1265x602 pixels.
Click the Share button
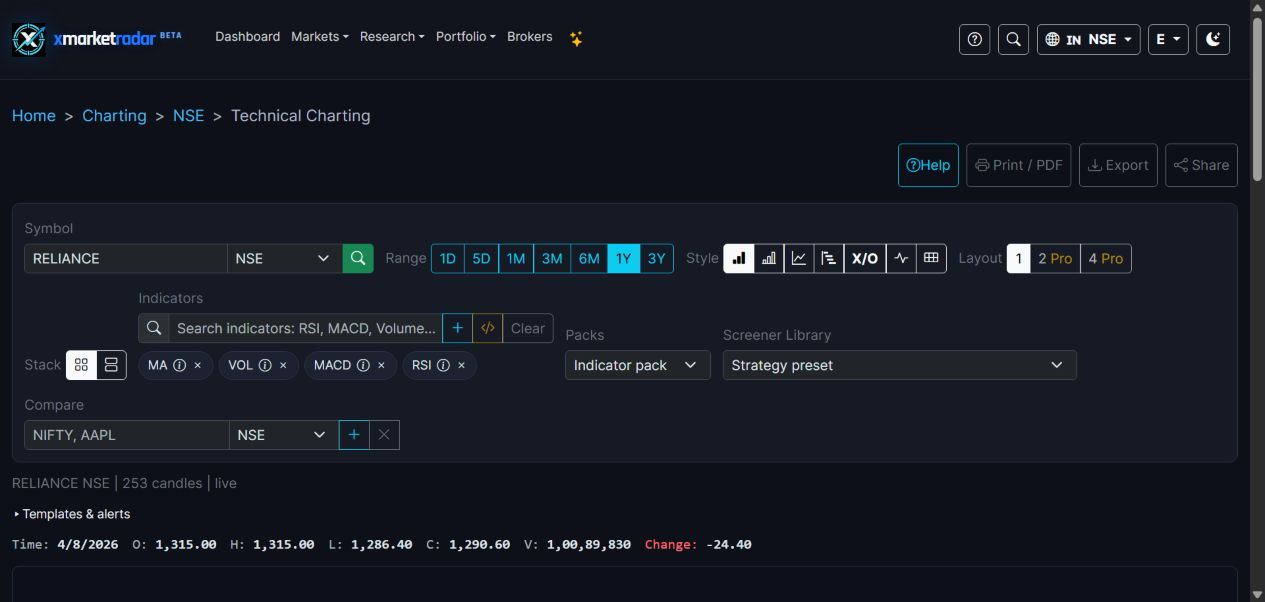[x=1201, y=165]
